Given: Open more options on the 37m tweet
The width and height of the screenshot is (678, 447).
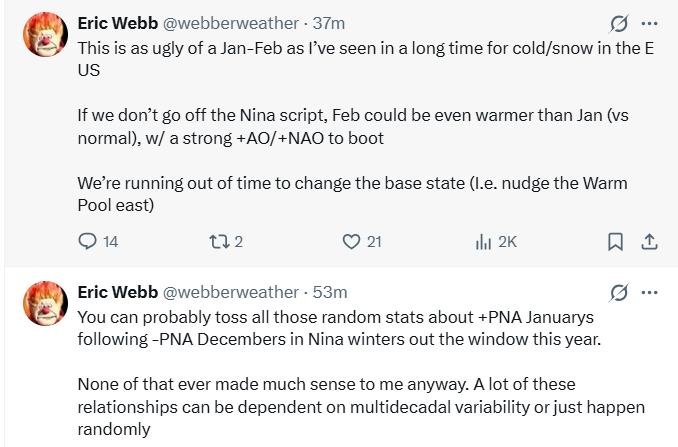Looking at the screenshot, I should tap(650, 23).
